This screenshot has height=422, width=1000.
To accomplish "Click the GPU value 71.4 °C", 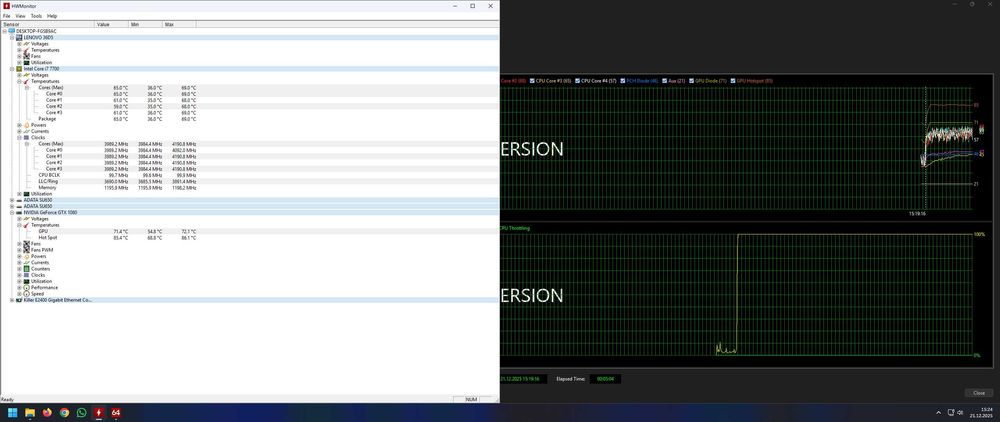I will [x=121, y=231].
